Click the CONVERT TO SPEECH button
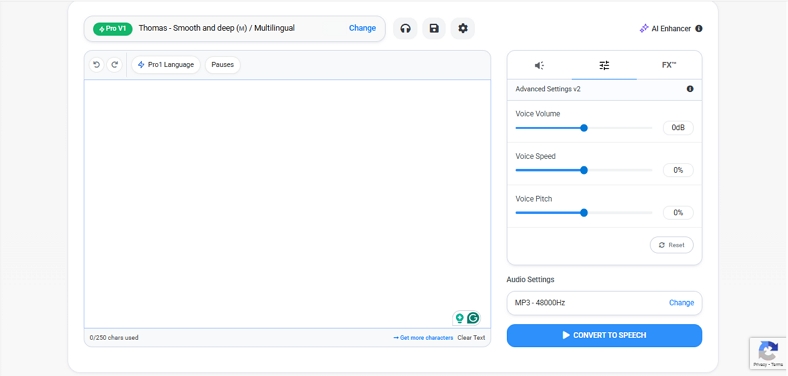The height and width of the screenshot is (376, 788). click(x=604, y=335)
